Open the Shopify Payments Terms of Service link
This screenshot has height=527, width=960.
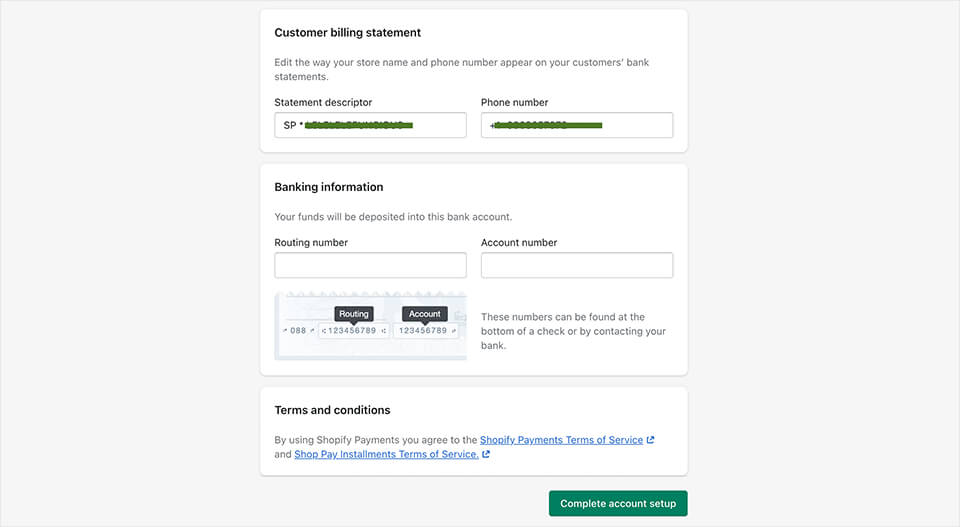(x=561, y=440)
